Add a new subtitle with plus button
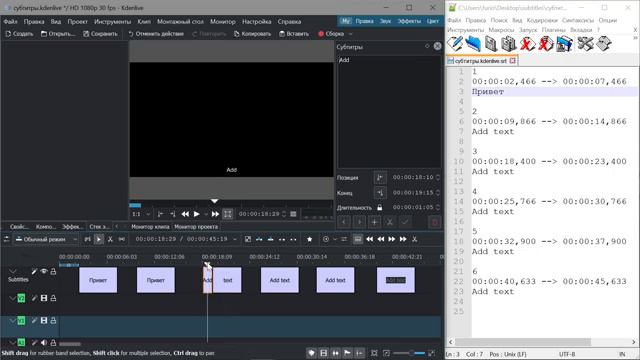The height and width of the screenshot is (360, 640). (374, 222)
